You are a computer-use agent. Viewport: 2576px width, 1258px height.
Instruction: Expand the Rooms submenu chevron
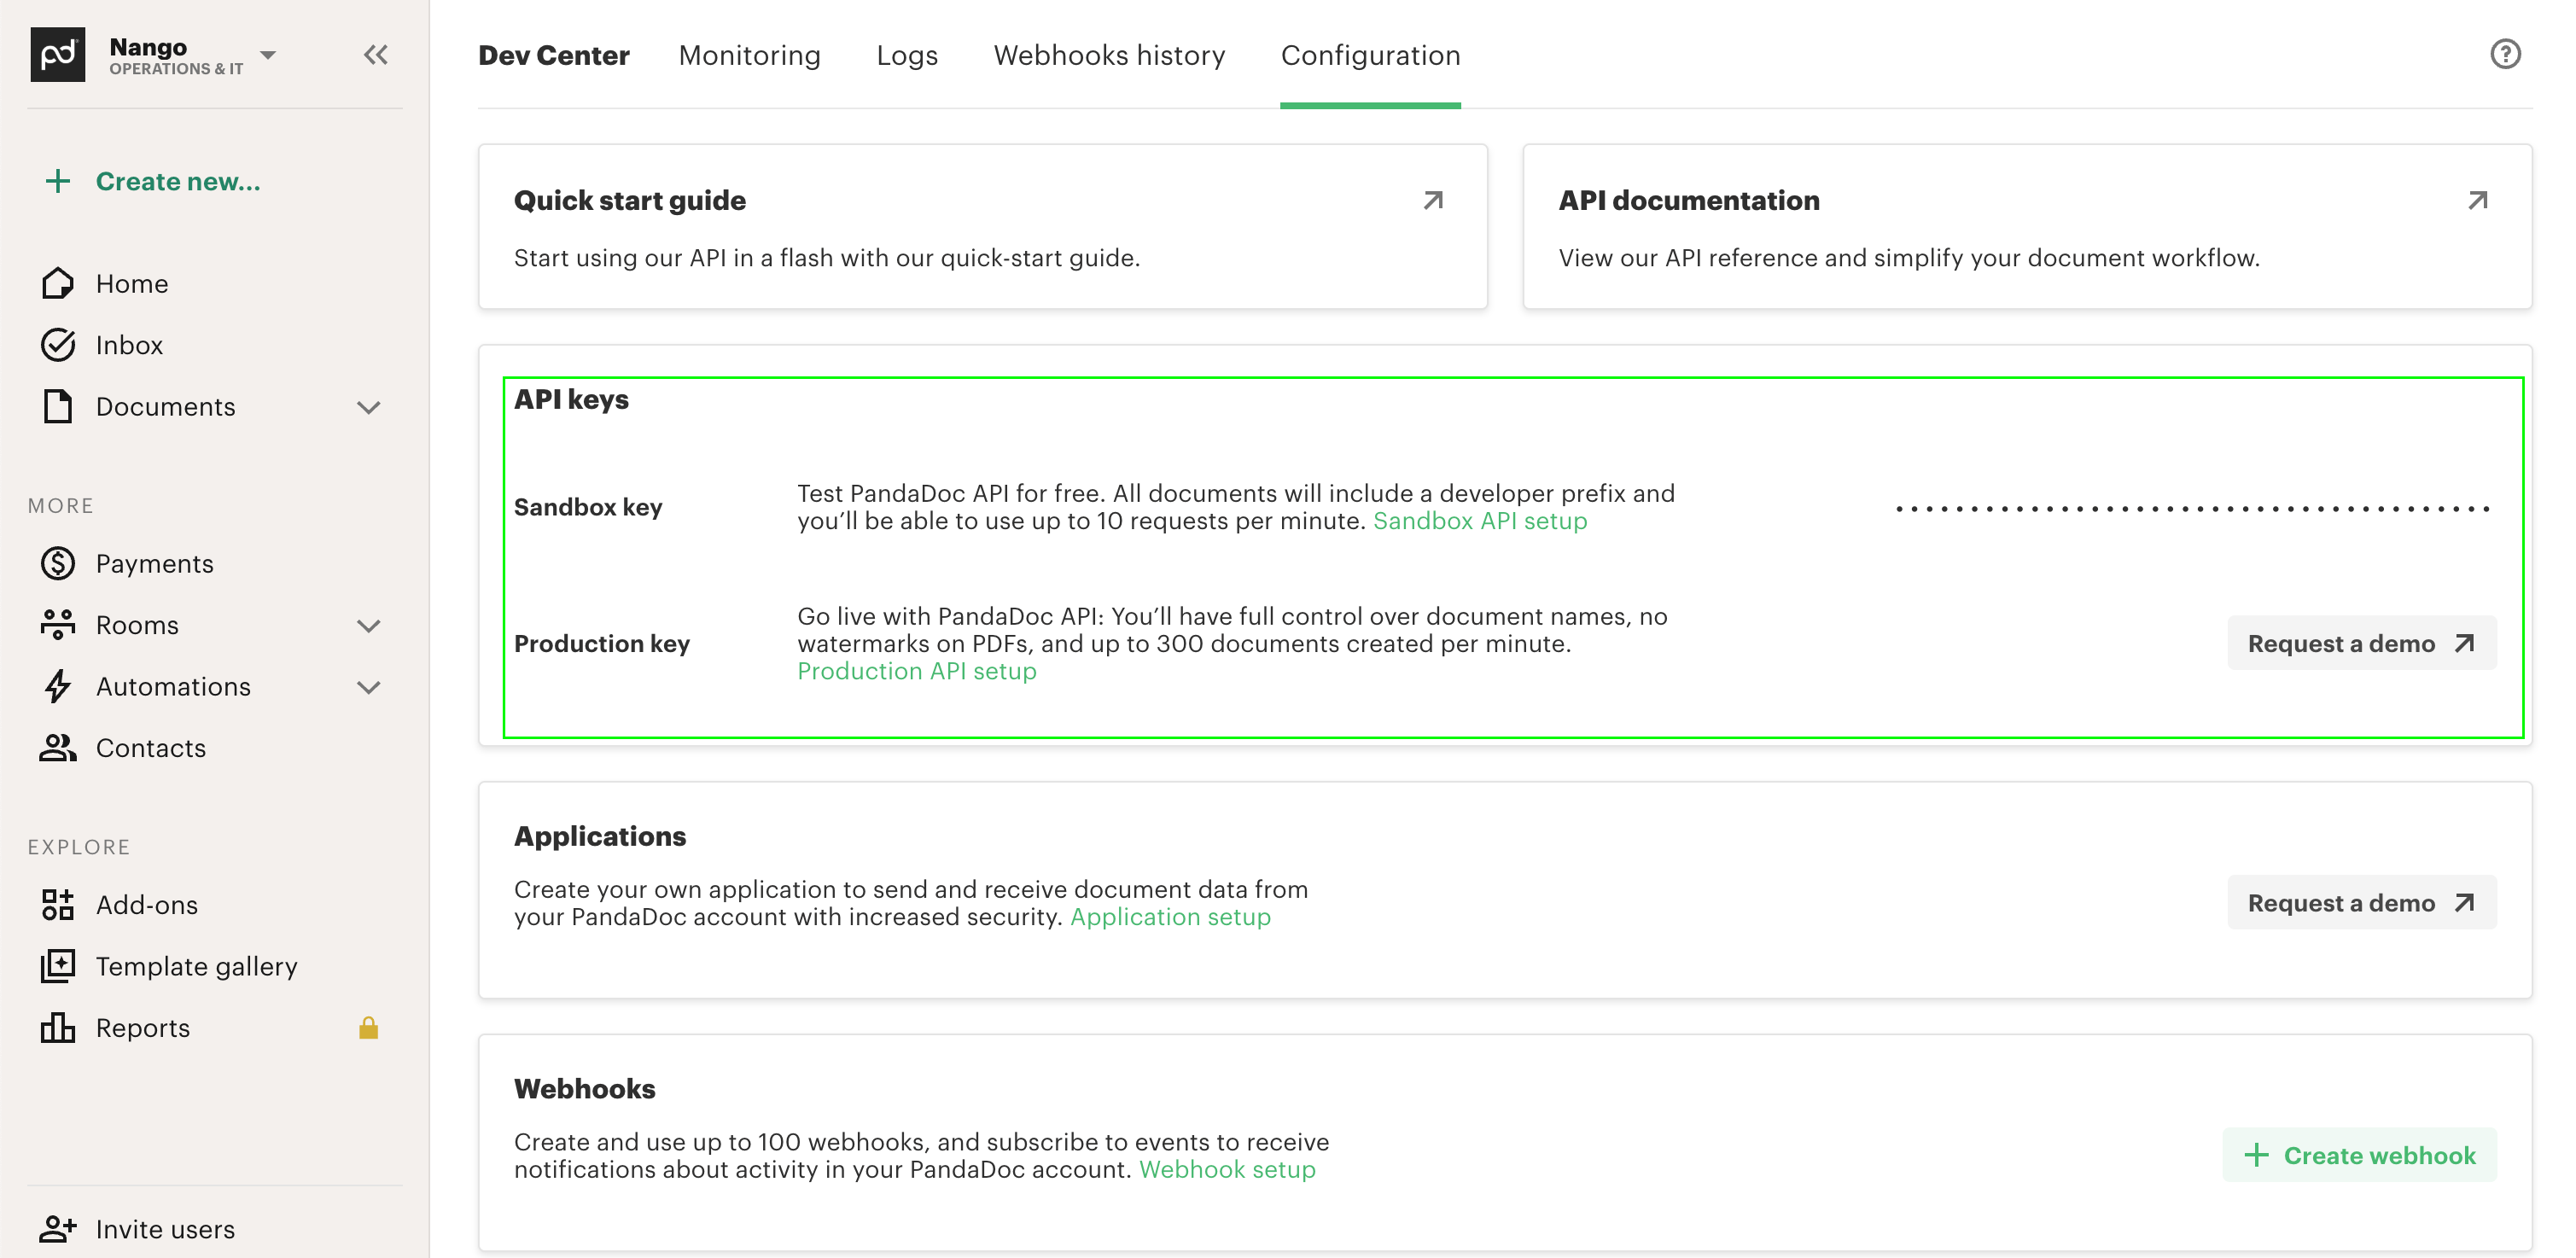coord(369,626)
